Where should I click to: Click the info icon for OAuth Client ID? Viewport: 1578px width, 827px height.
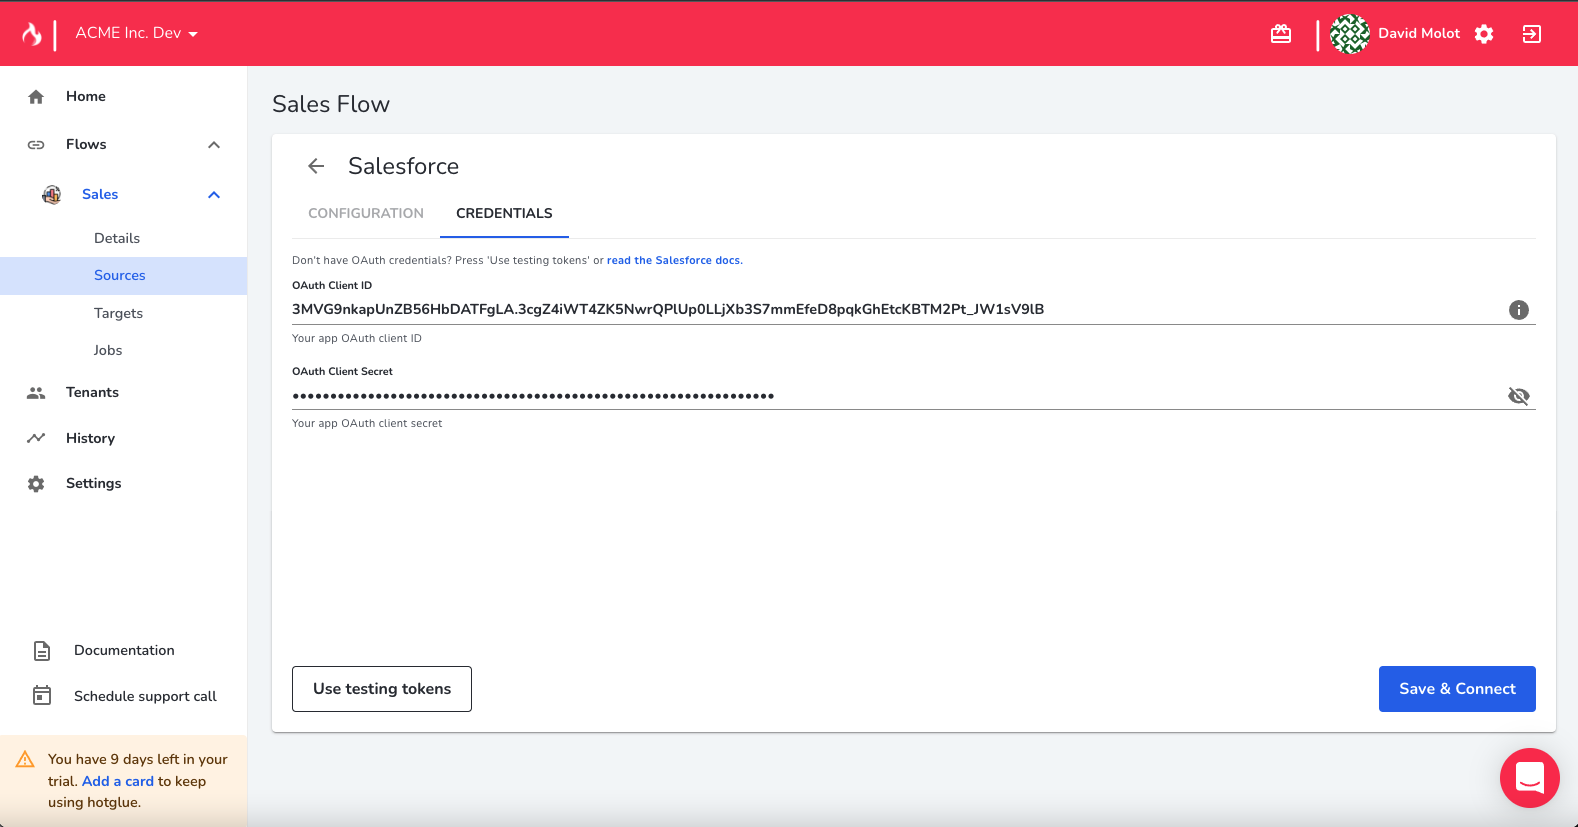click(x=1518, y=310)
